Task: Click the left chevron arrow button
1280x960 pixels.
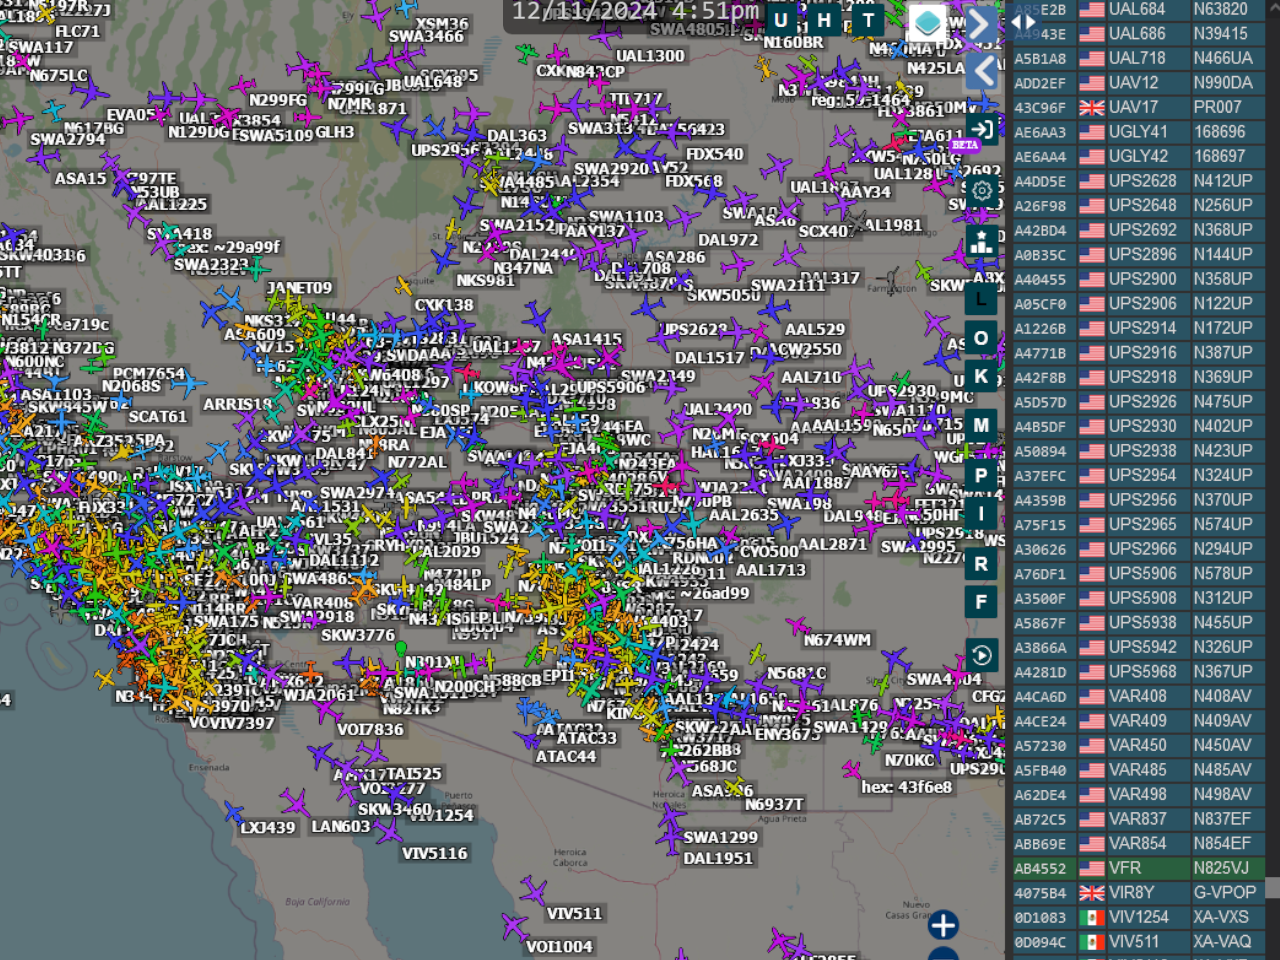Action: tap(983, 71)
